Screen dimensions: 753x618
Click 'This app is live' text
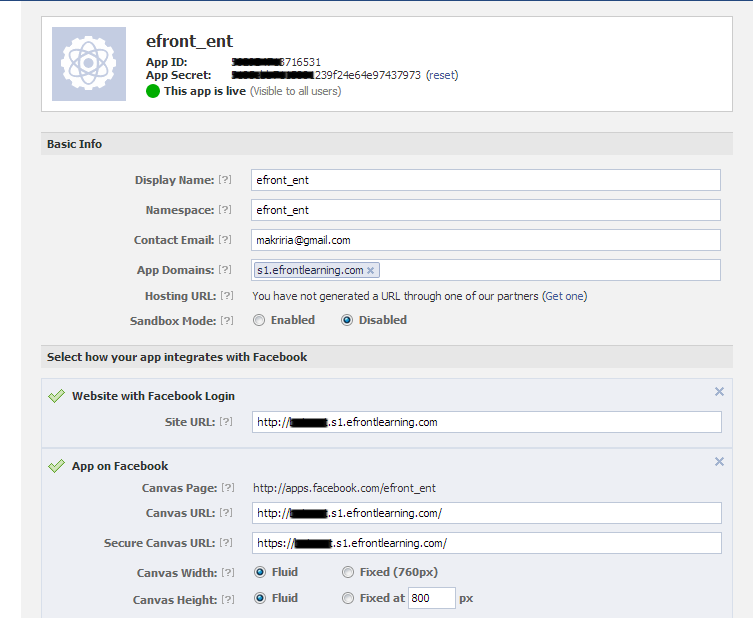click(x=205, y=91)
